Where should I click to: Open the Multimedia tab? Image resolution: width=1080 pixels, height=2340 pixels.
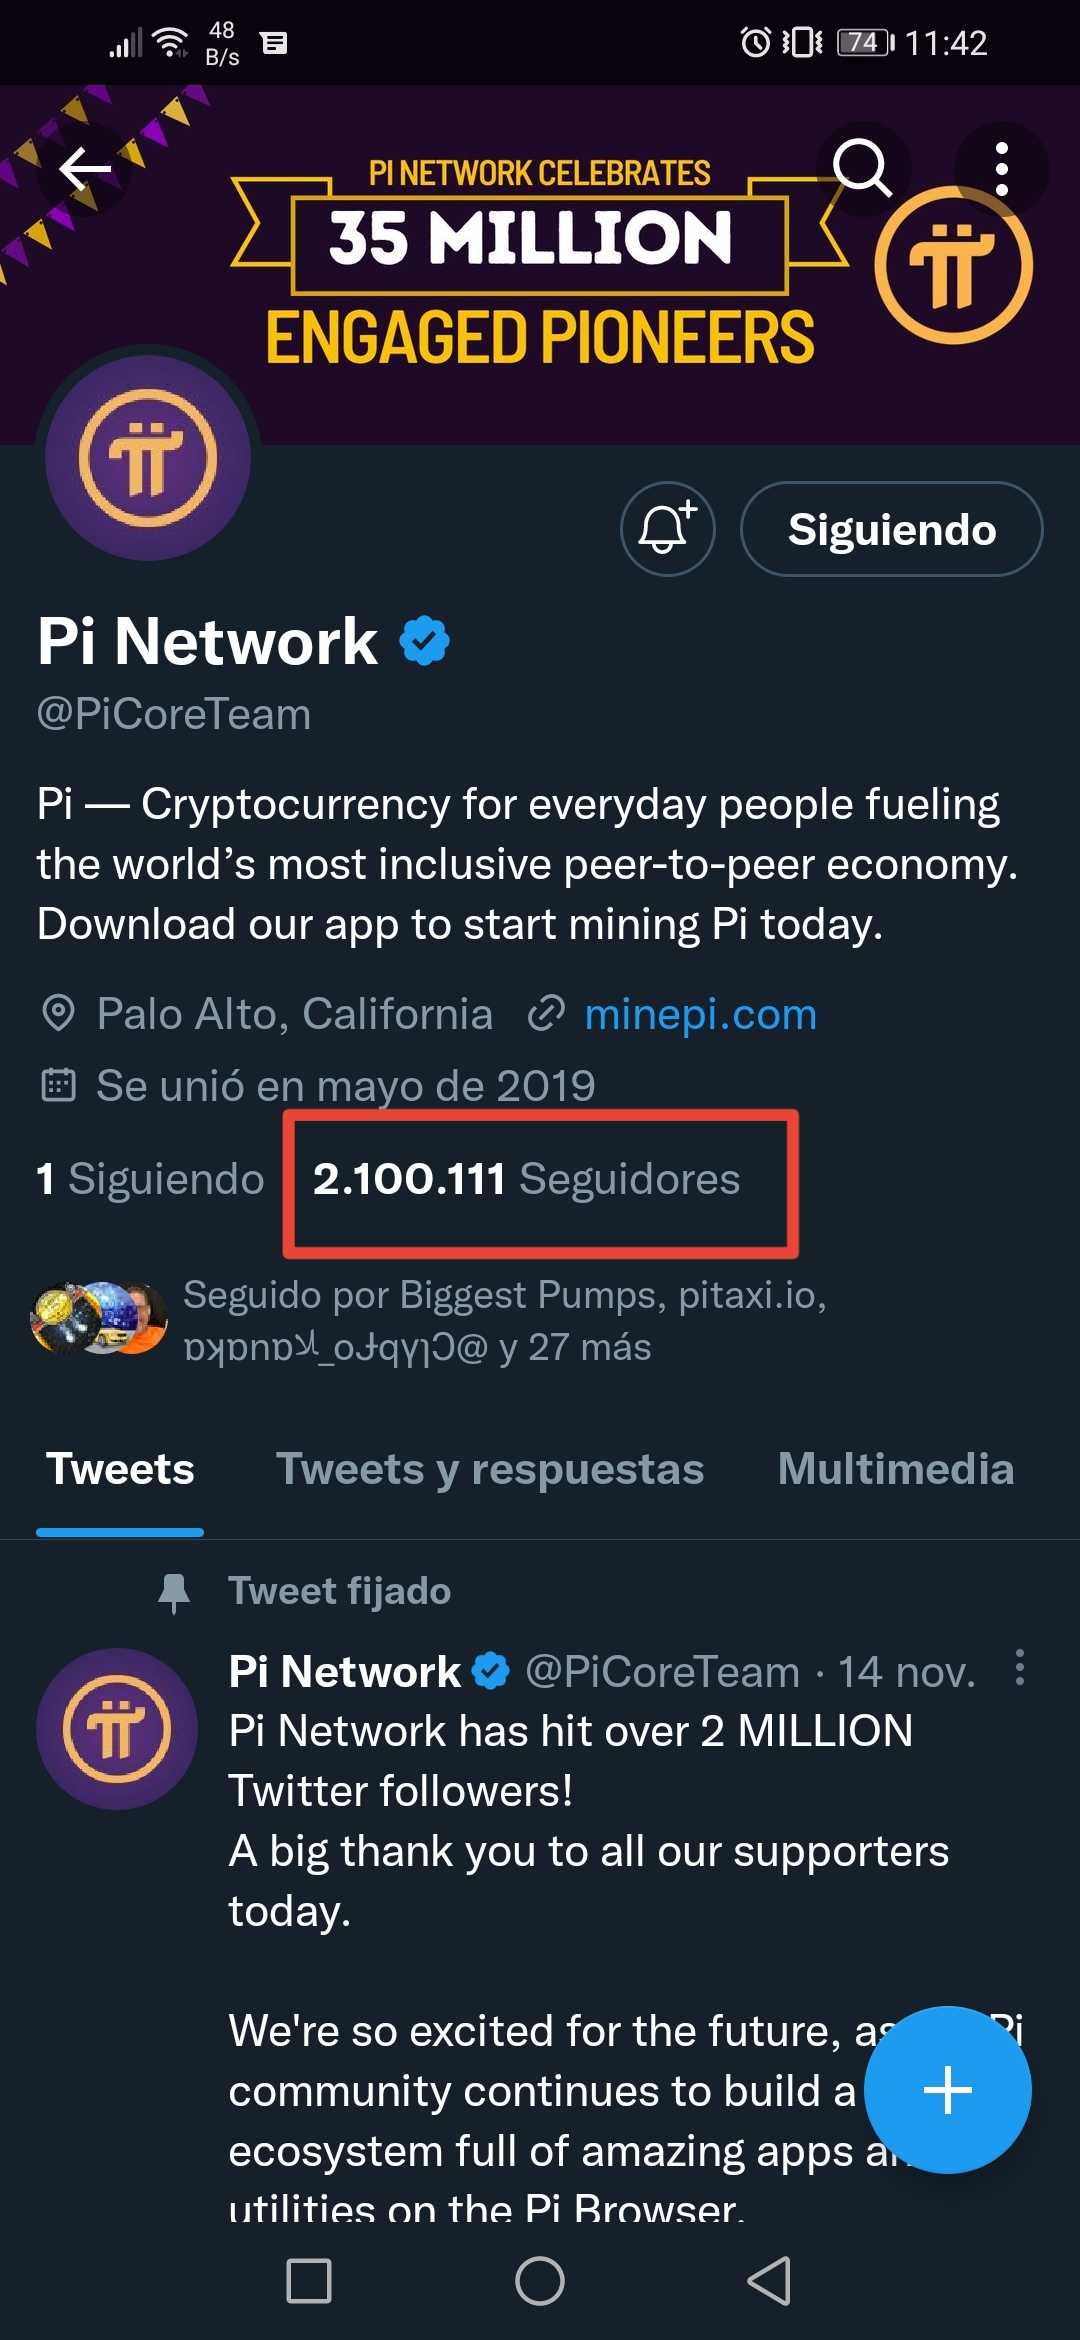pos(895,1469)
